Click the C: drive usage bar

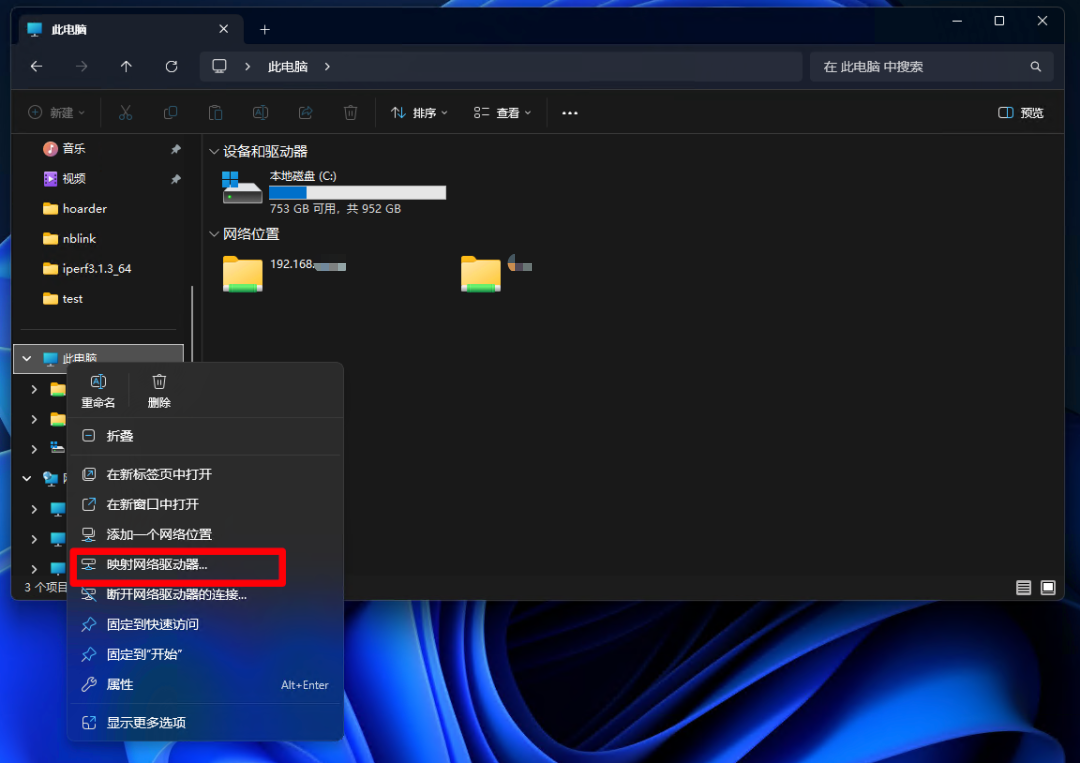(357, 193)
